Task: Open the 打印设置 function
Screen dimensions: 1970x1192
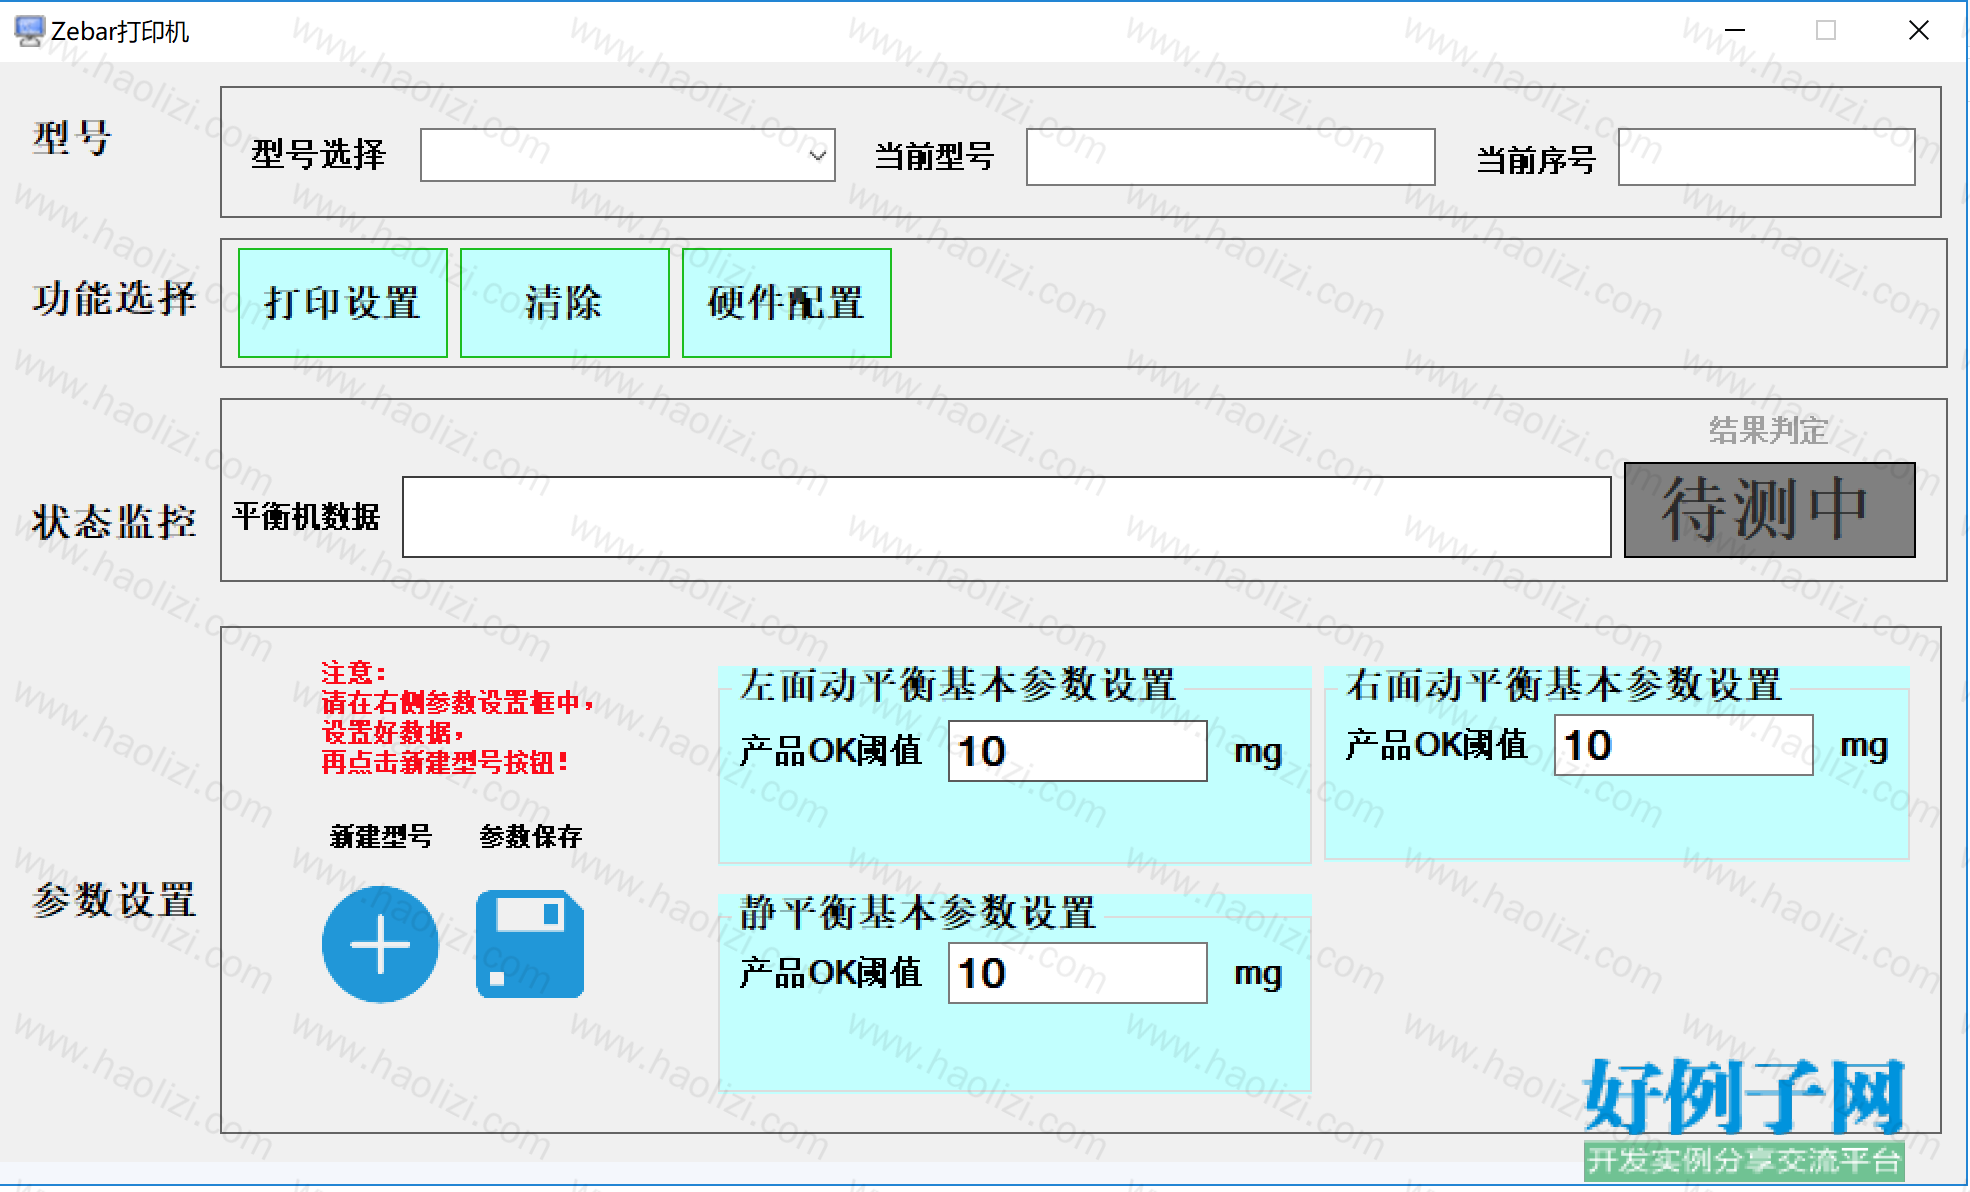Action: pos(342,303)
